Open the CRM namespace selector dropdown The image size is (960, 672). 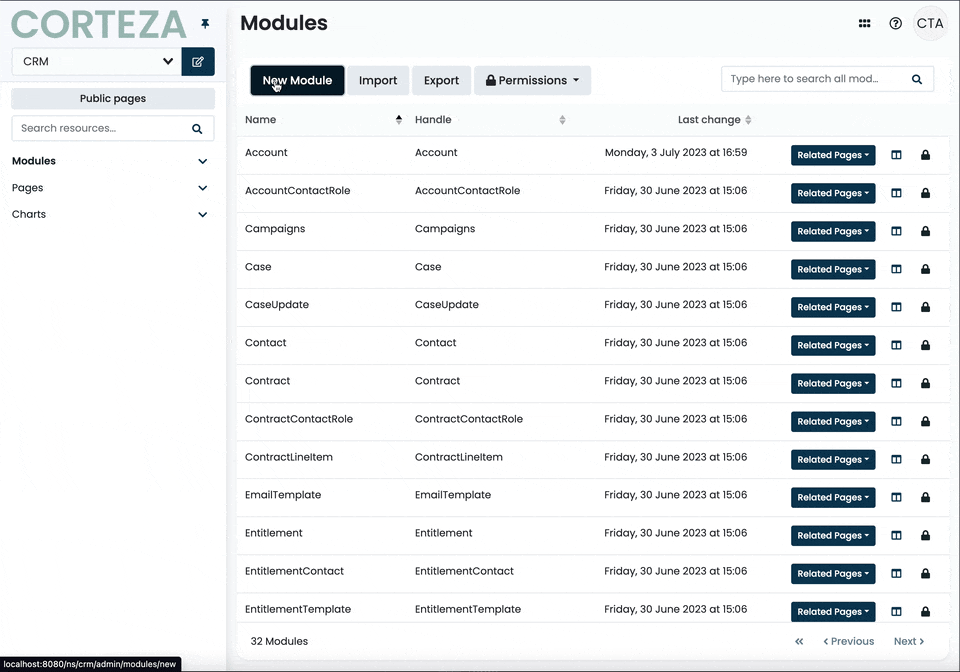point(95,61)
